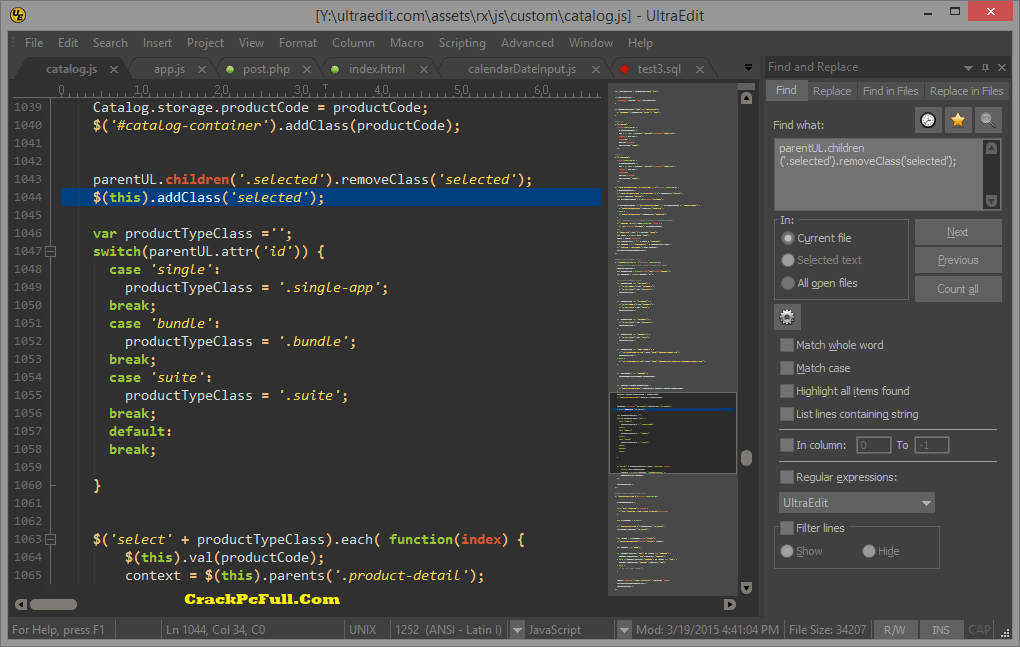Click the magnifying glass icon

tap(988, 120)
